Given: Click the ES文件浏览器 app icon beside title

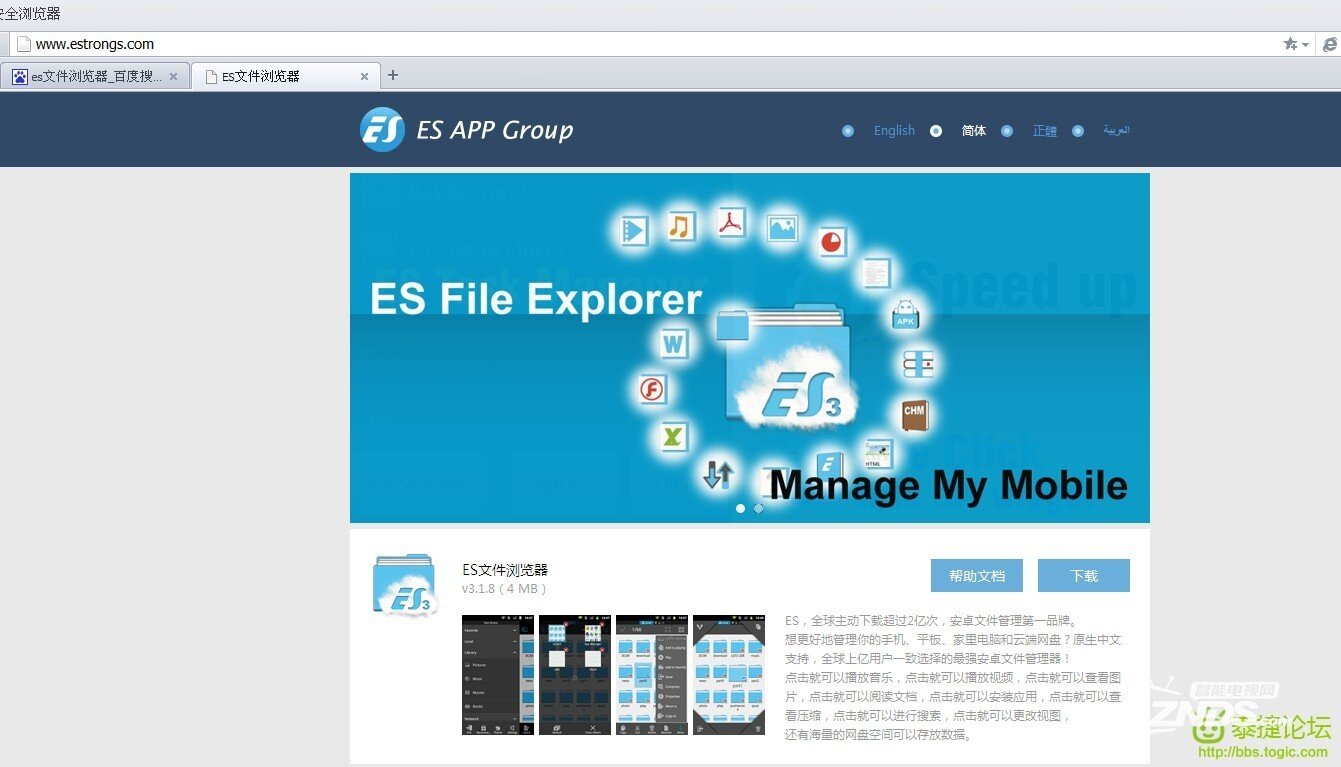Looking at the screenshot, I should click(405, 585).
